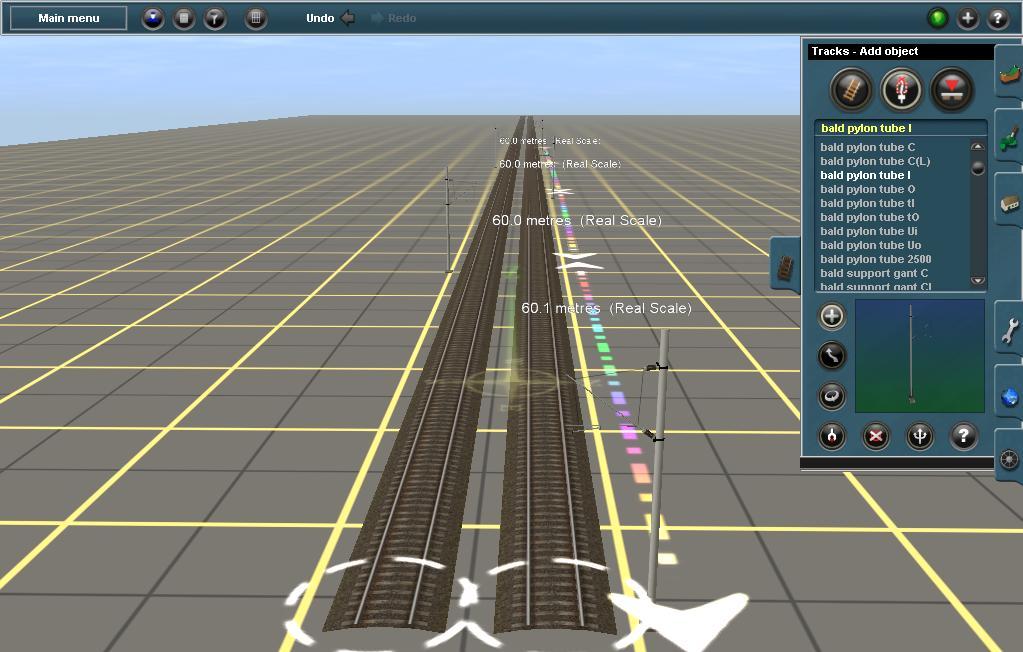Open help with the top-right question mark
The width and height of the screenshot is (1023, 652).
click(998, 18)
